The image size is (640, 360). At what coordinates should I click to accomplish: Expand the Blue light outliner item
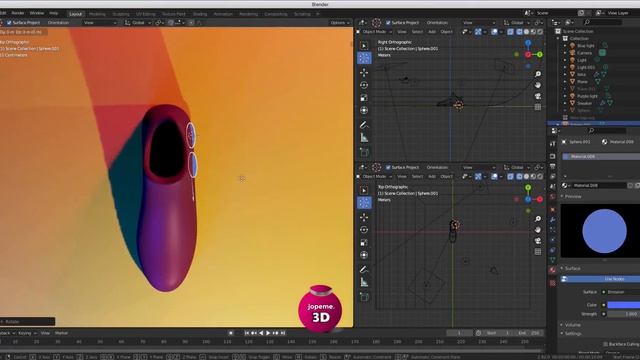click(565, 46)
